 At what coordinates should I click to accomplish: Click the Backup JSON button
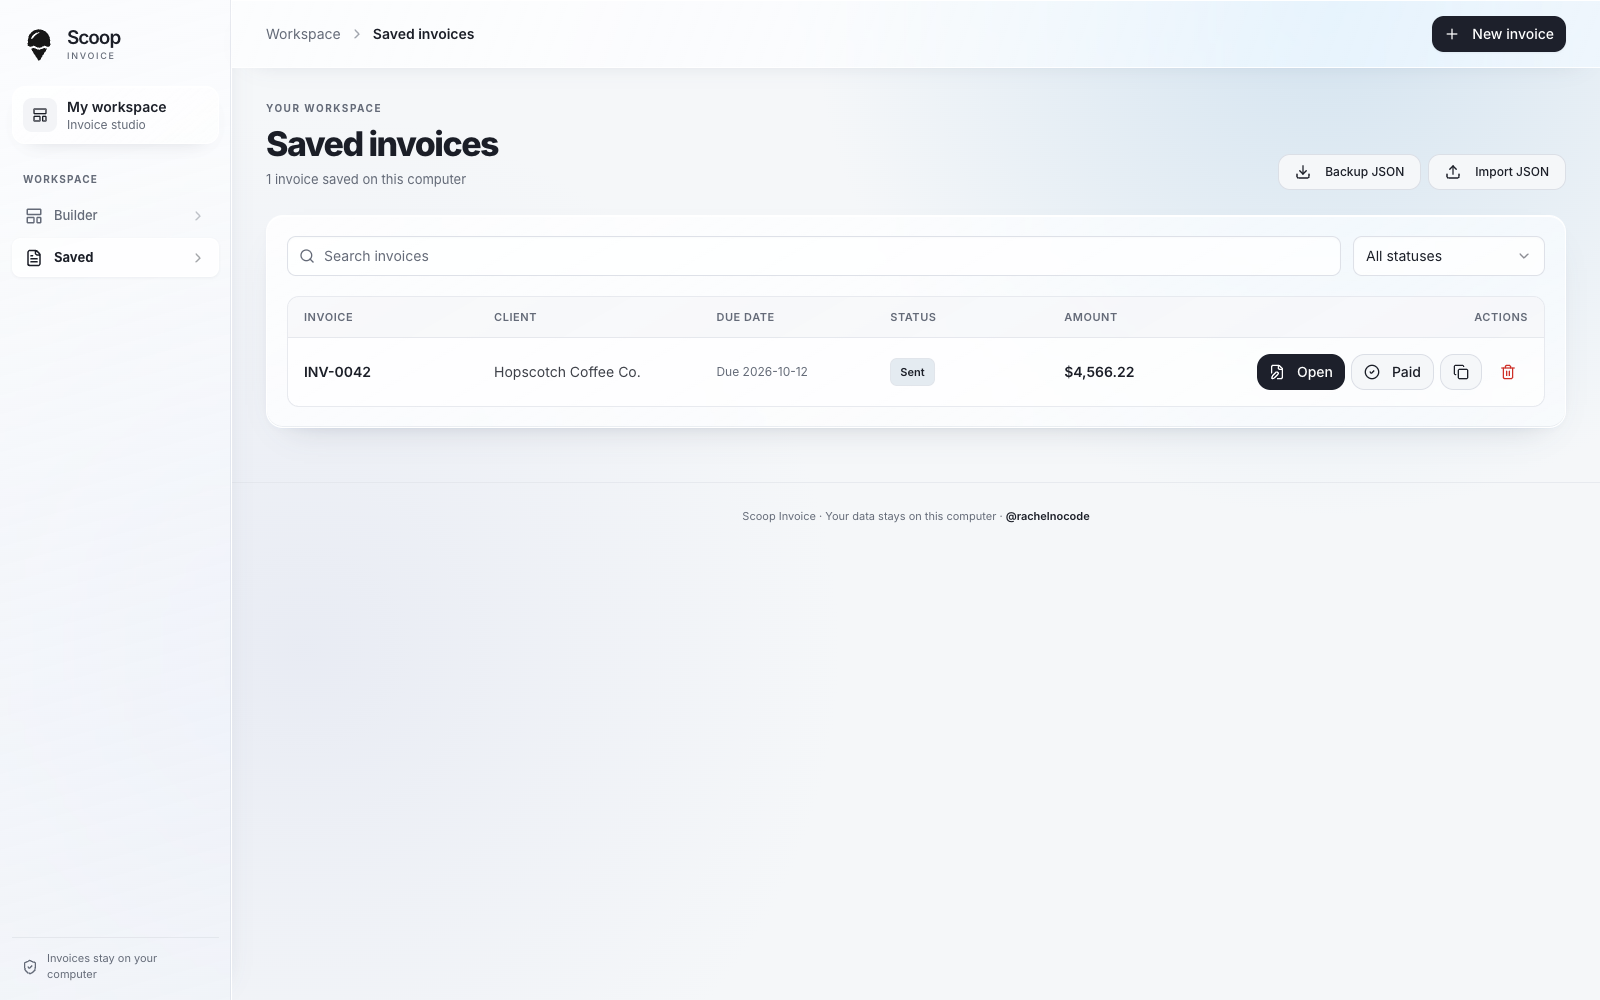pos(1349,172)
